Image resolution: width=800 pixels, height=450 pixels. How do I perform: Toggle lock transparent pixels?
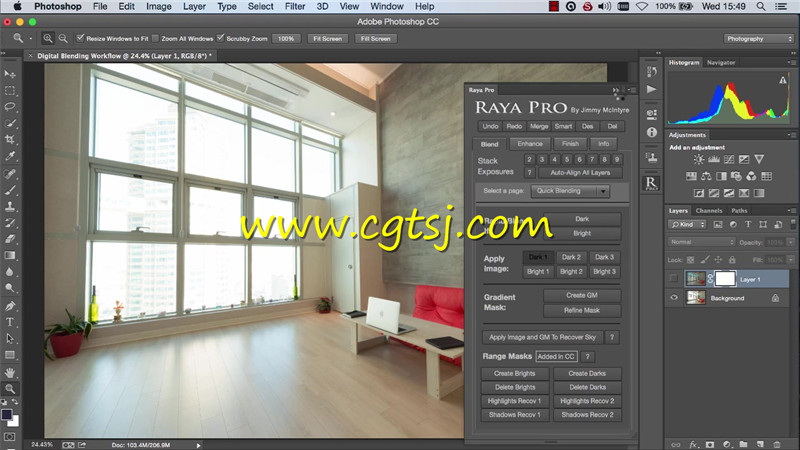coord(690,260)
